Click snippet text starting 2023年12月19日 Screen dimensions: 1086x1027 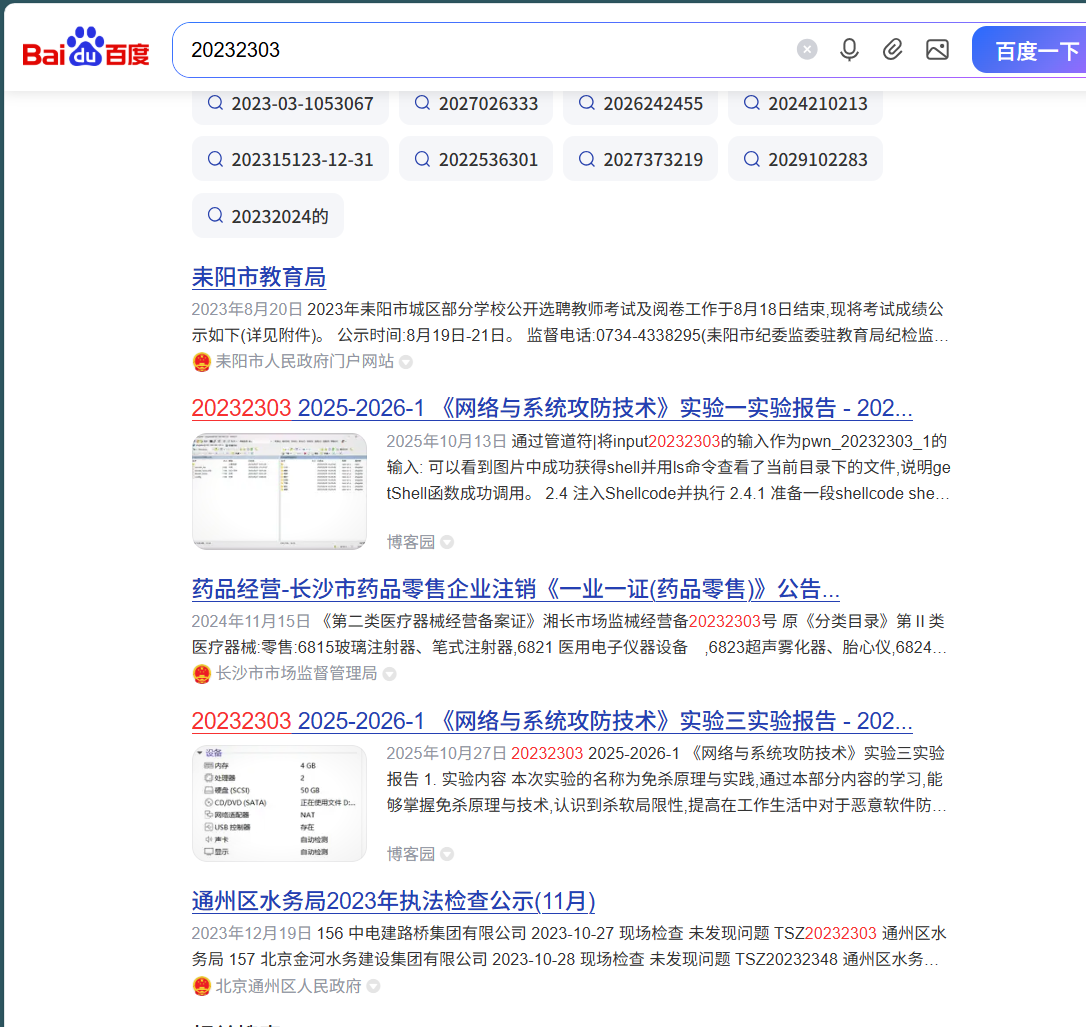click(x=569, y=946)
